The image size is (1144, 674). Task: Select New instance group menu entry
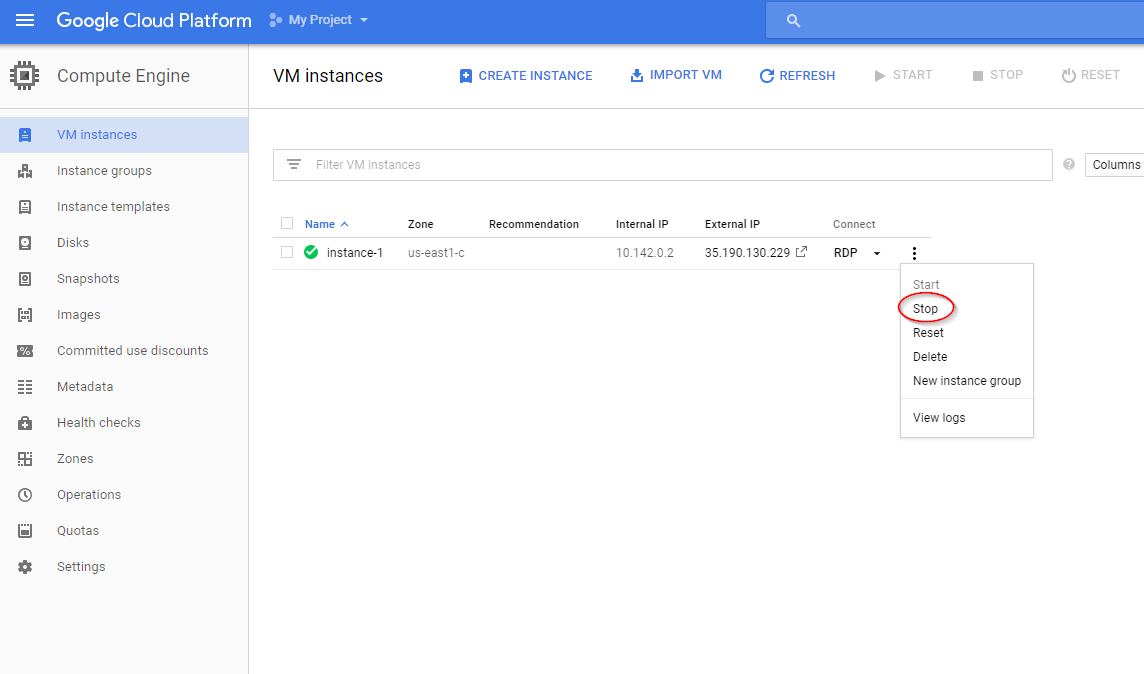[x=967, y=381]
